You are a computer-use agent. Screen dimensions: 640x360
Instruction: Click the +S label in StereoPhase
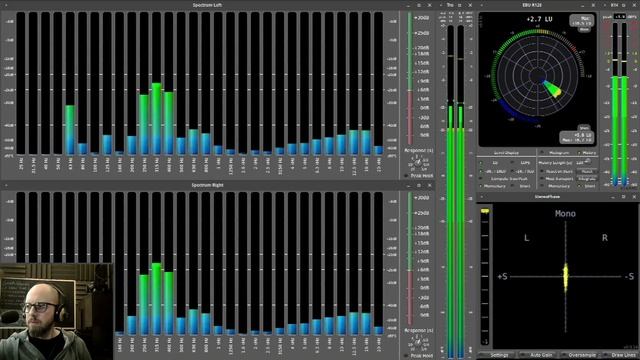click(502, 277)
